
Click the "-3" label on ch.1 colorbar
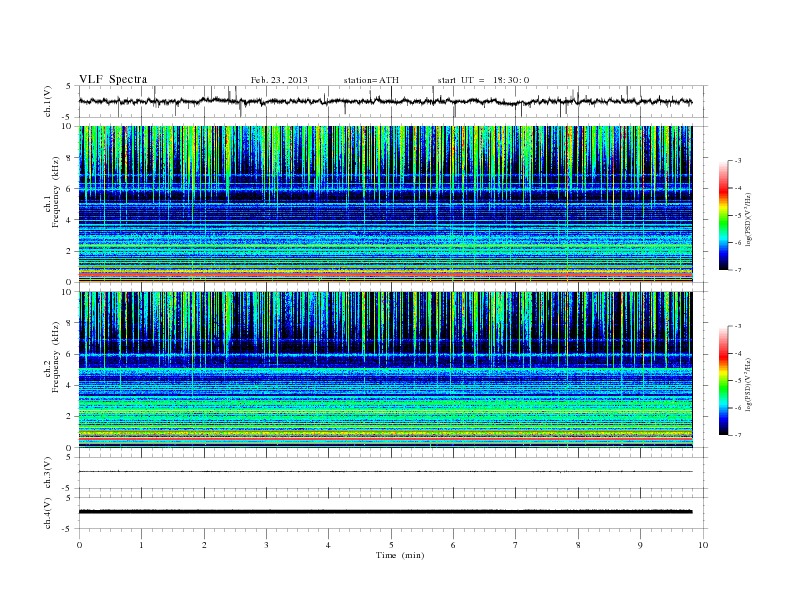(x=738, y=161)
